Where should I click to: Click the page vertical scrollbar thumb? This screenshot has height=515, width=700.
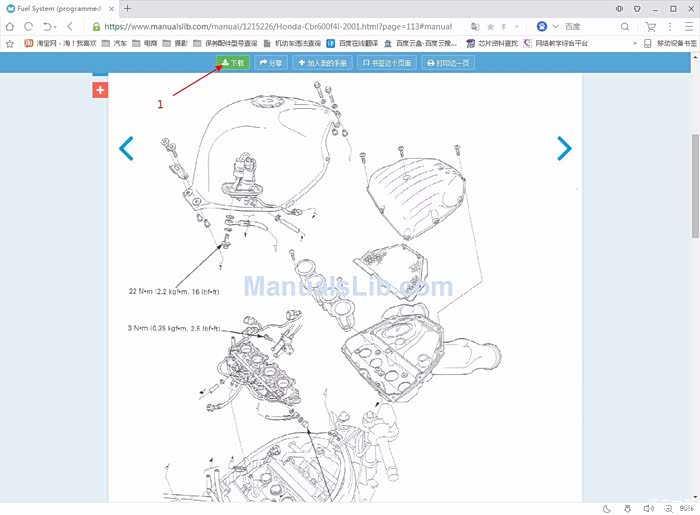695,186
